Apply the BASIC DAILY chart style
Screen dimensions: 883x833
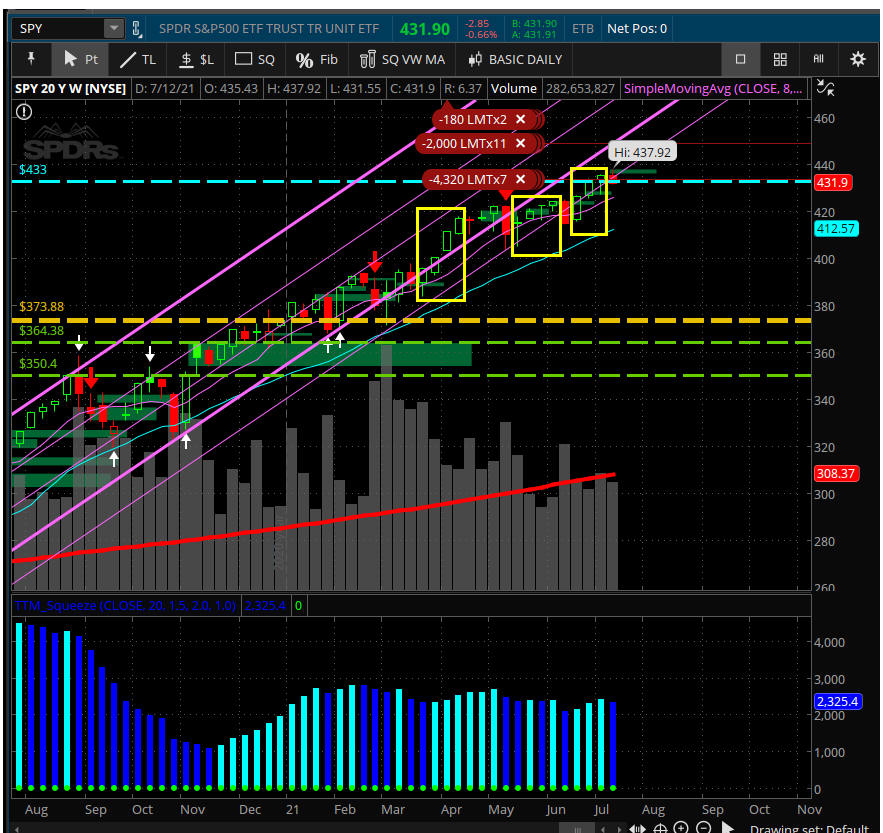(x=514, y=59)
